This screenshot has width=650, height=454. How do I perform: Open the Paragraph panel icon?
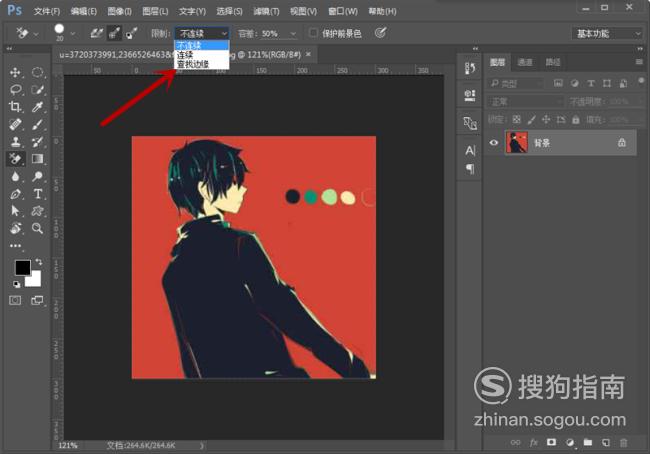[470, 169]
